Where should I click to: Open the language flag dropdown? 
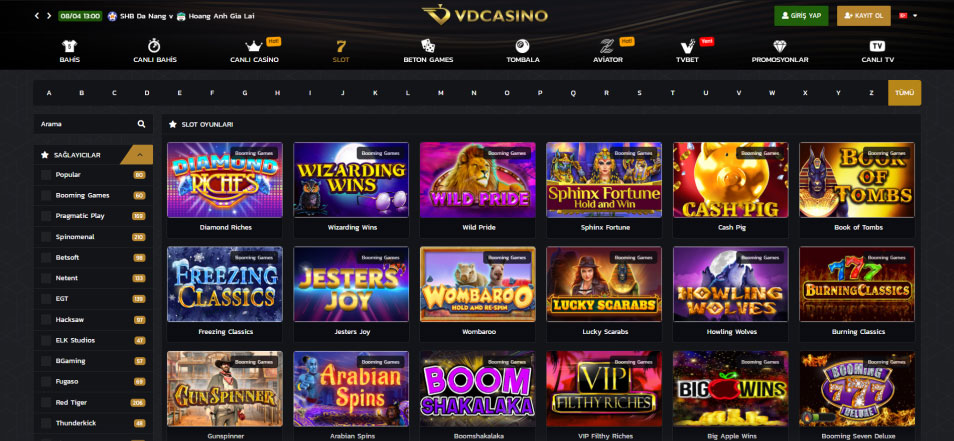pos(908,16)
